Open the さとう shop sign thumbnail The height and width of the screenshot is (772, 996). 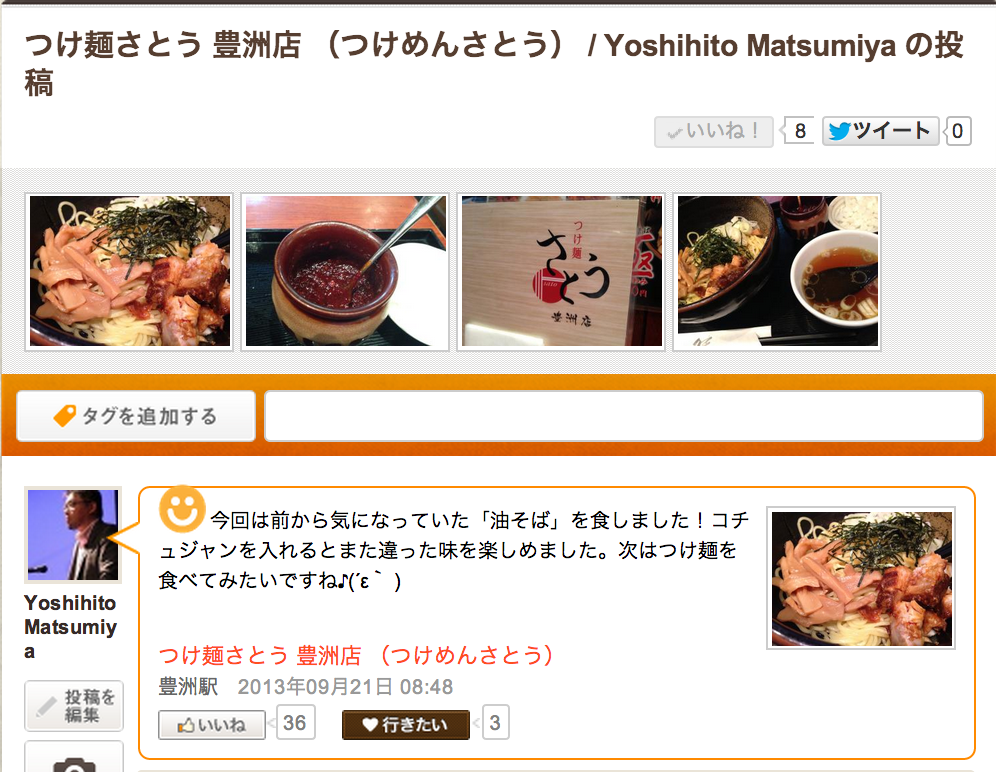562,271
